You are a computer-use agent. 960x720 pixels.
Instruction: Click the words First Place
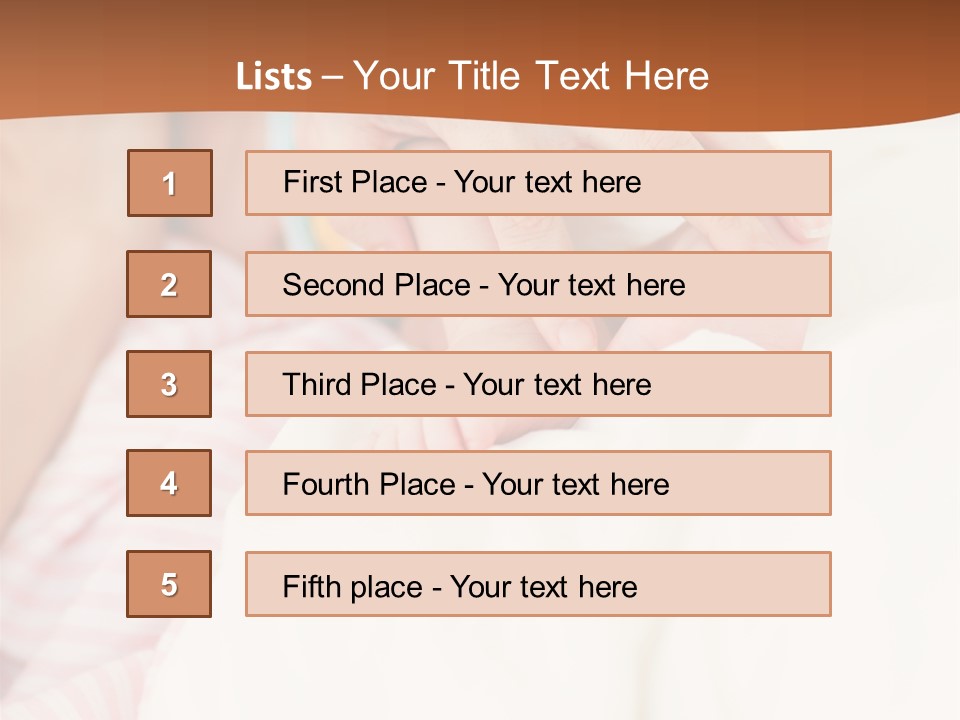point(355,182)
